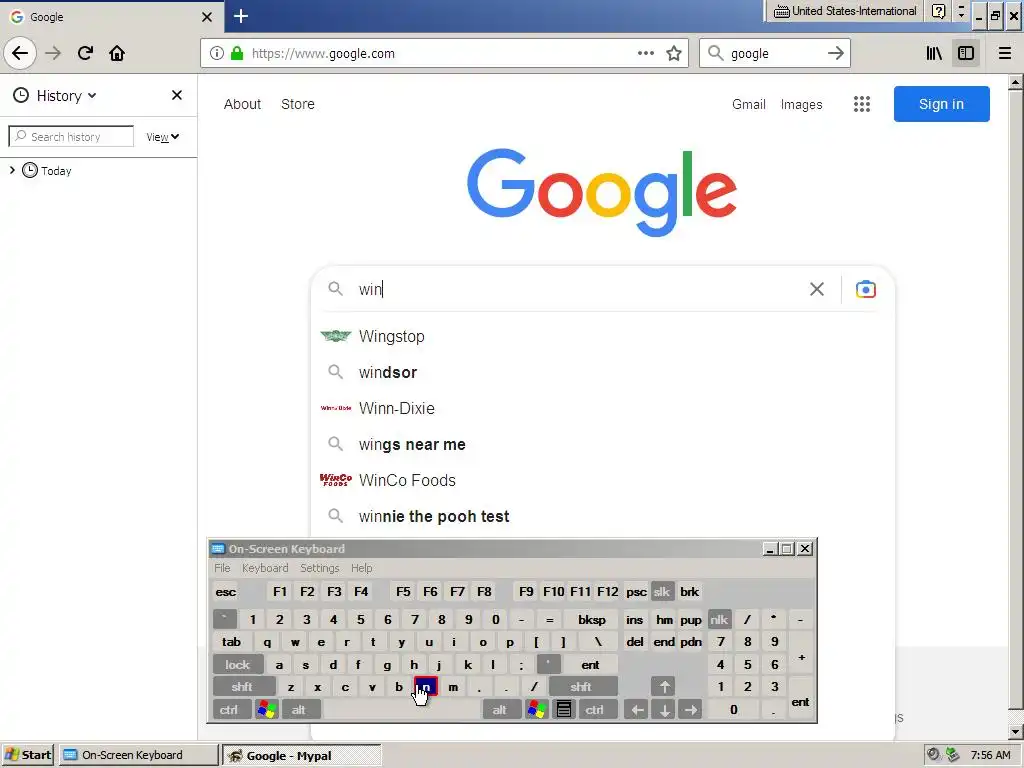
Task: Clear the Google search text
Action: pyautogui.click(x=816, y=289)
